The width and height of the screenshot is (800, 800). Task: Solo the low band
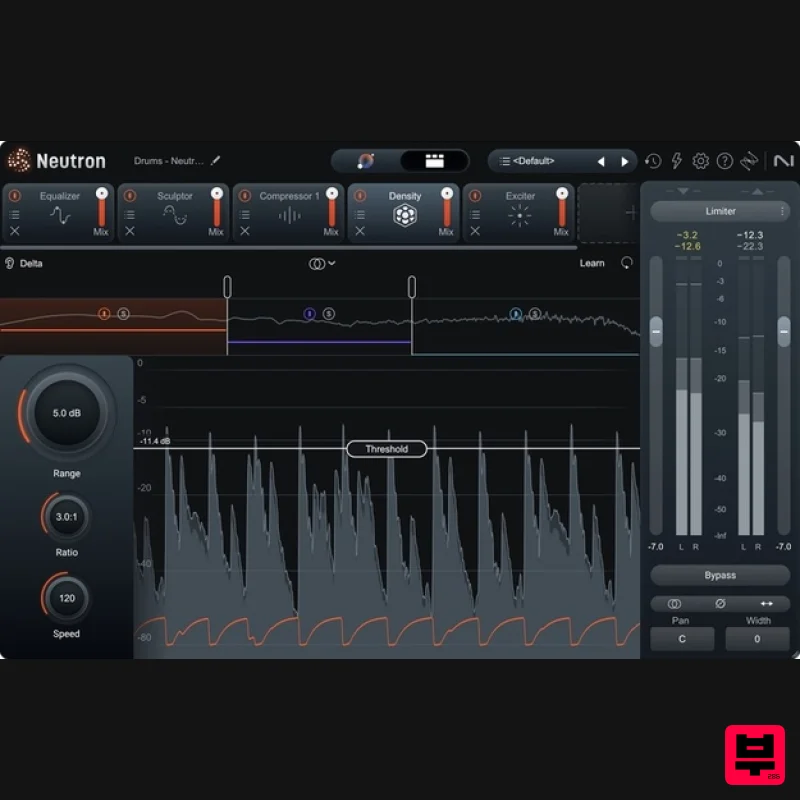[x=123, y=314]
